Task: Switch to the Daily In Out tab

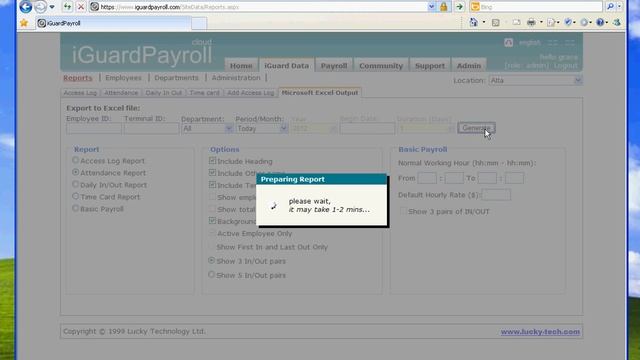Action: tap(164, 93)
